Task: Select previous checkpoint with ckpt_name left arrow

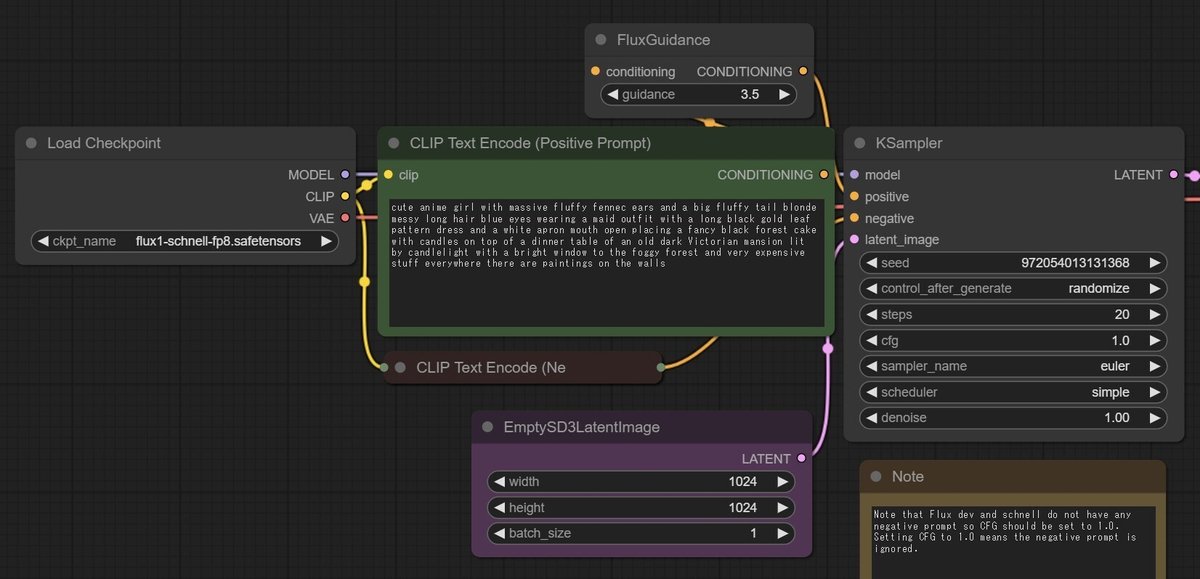Action: pos(42,241)
